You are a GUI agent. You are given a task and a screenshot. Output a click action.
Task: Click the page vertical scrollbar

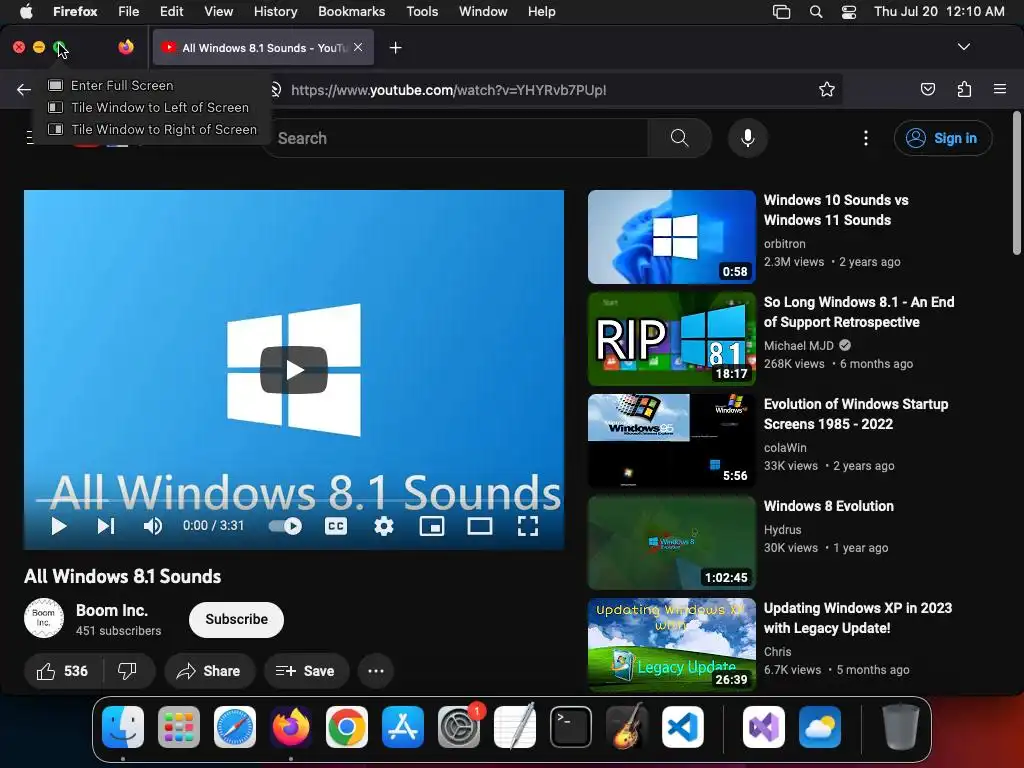1016,183
